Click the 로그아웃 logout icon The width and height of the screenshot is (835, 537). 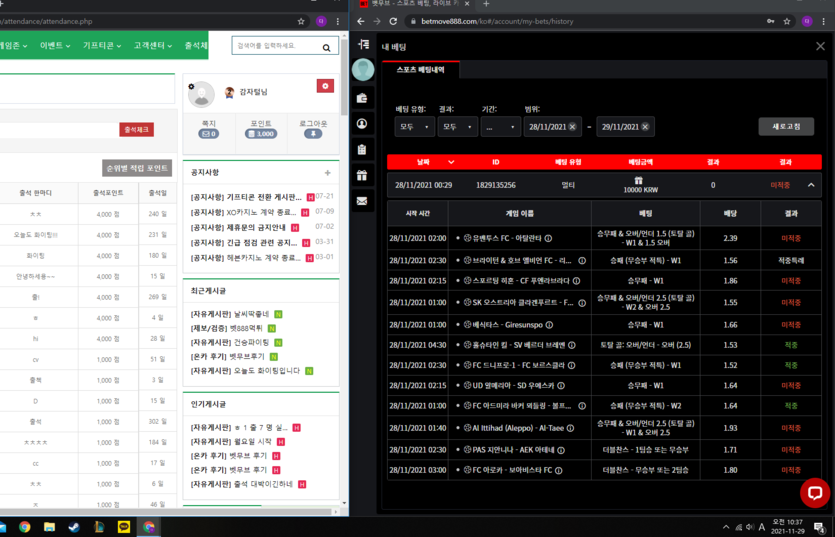[313, 134]
